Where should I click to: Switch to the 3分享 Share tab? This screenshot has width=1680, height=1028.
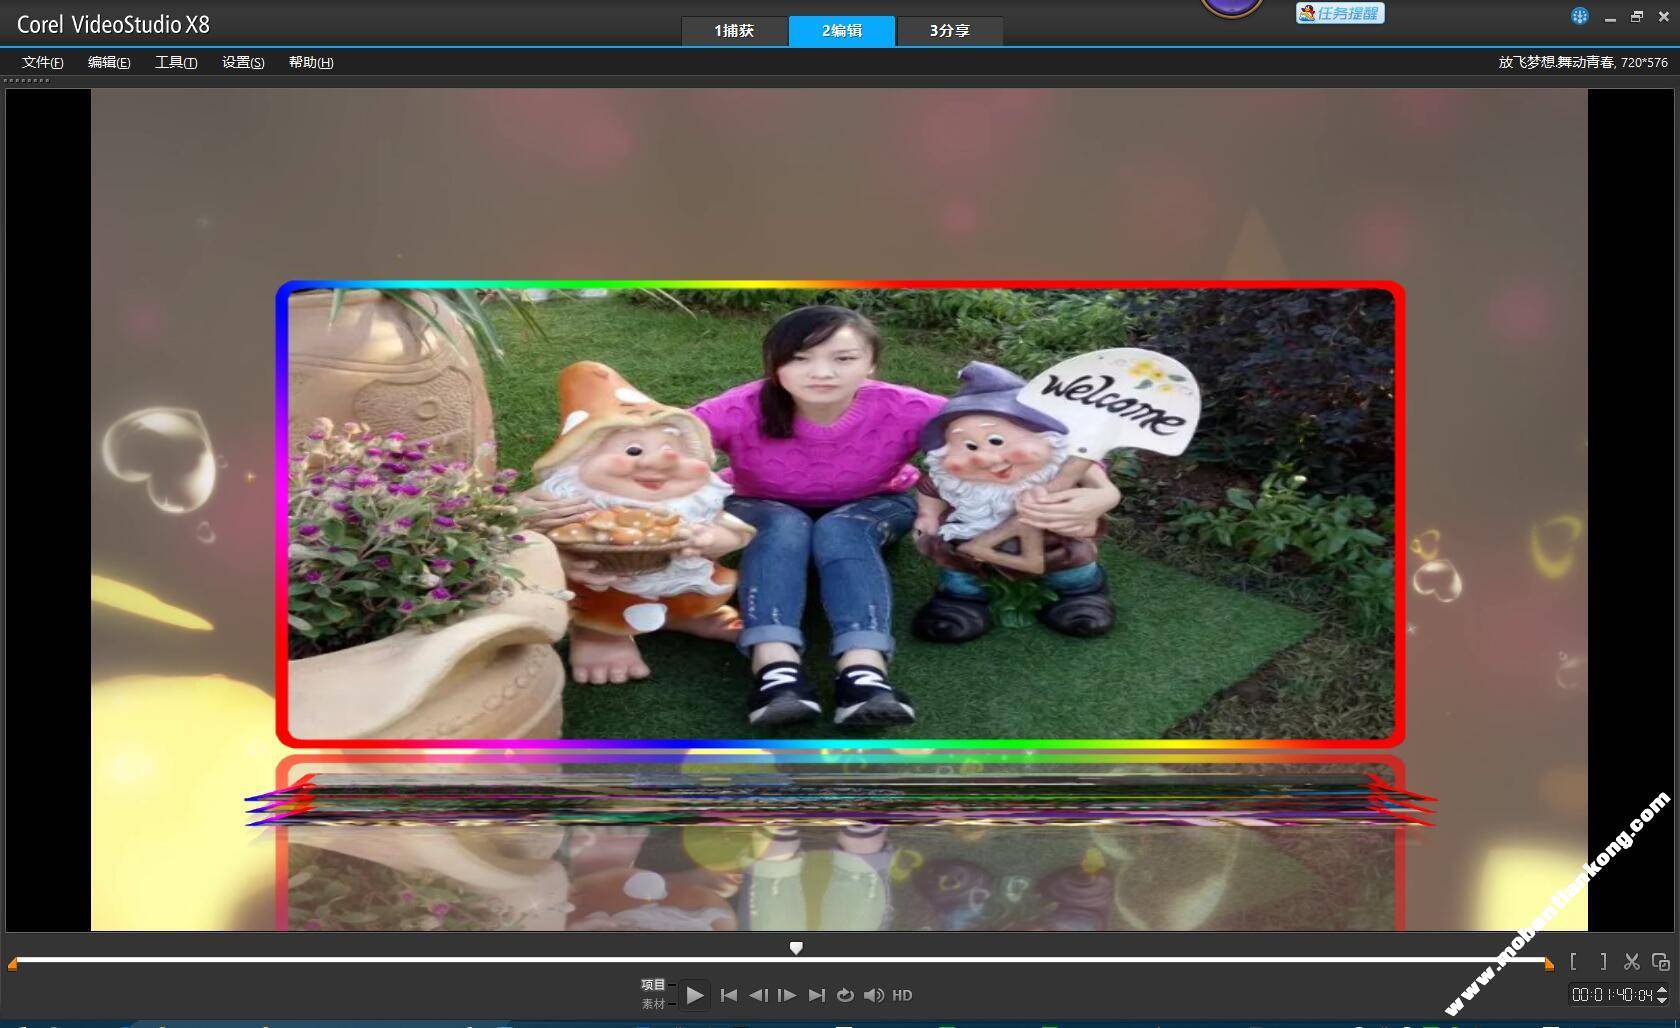(x=950, y=30)
